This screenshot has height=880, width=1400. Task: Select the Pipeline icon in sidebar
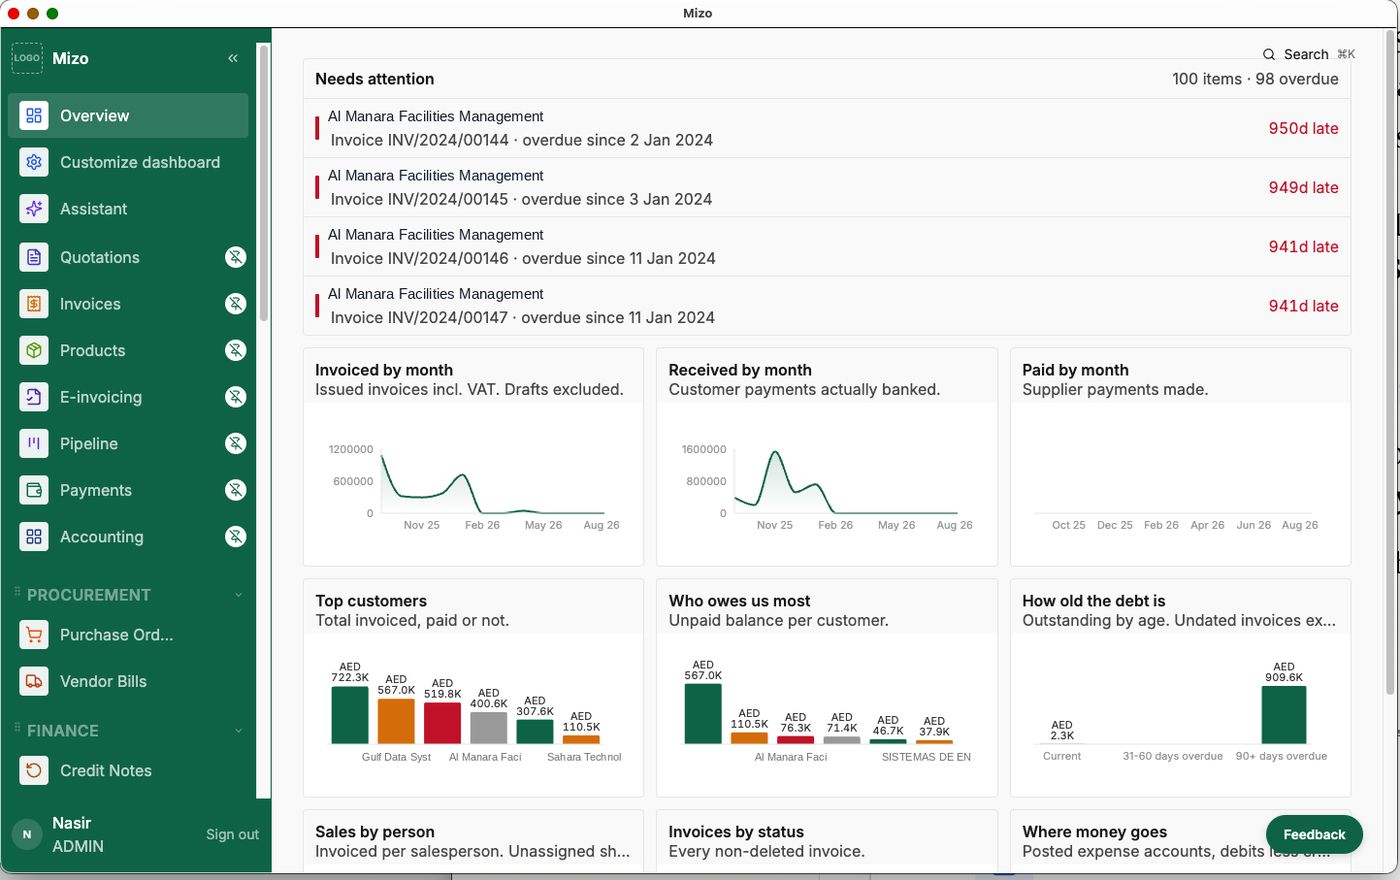click(34, 443)
